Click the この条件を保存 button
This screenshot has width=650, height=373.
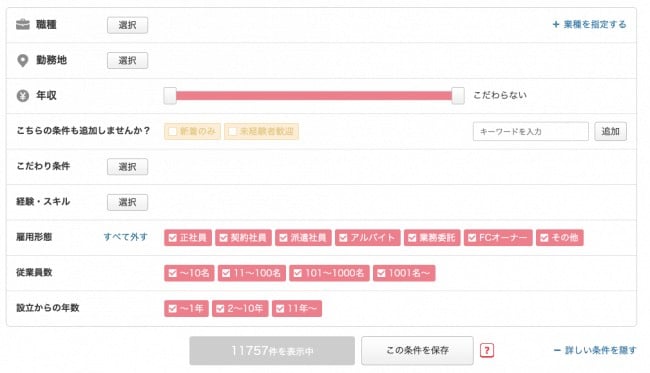click(x=417, y=351)
